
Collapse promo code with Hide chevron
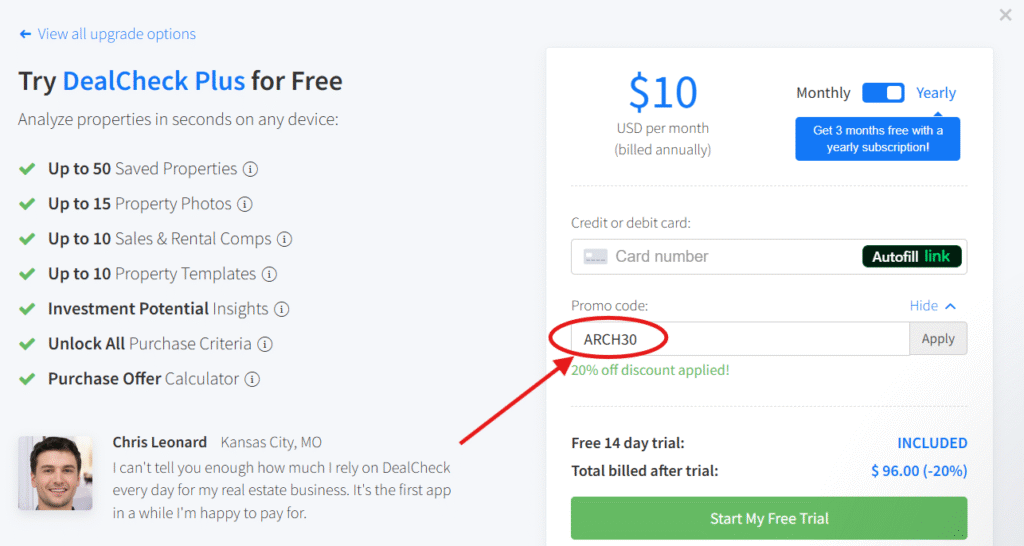pos(933,306)
